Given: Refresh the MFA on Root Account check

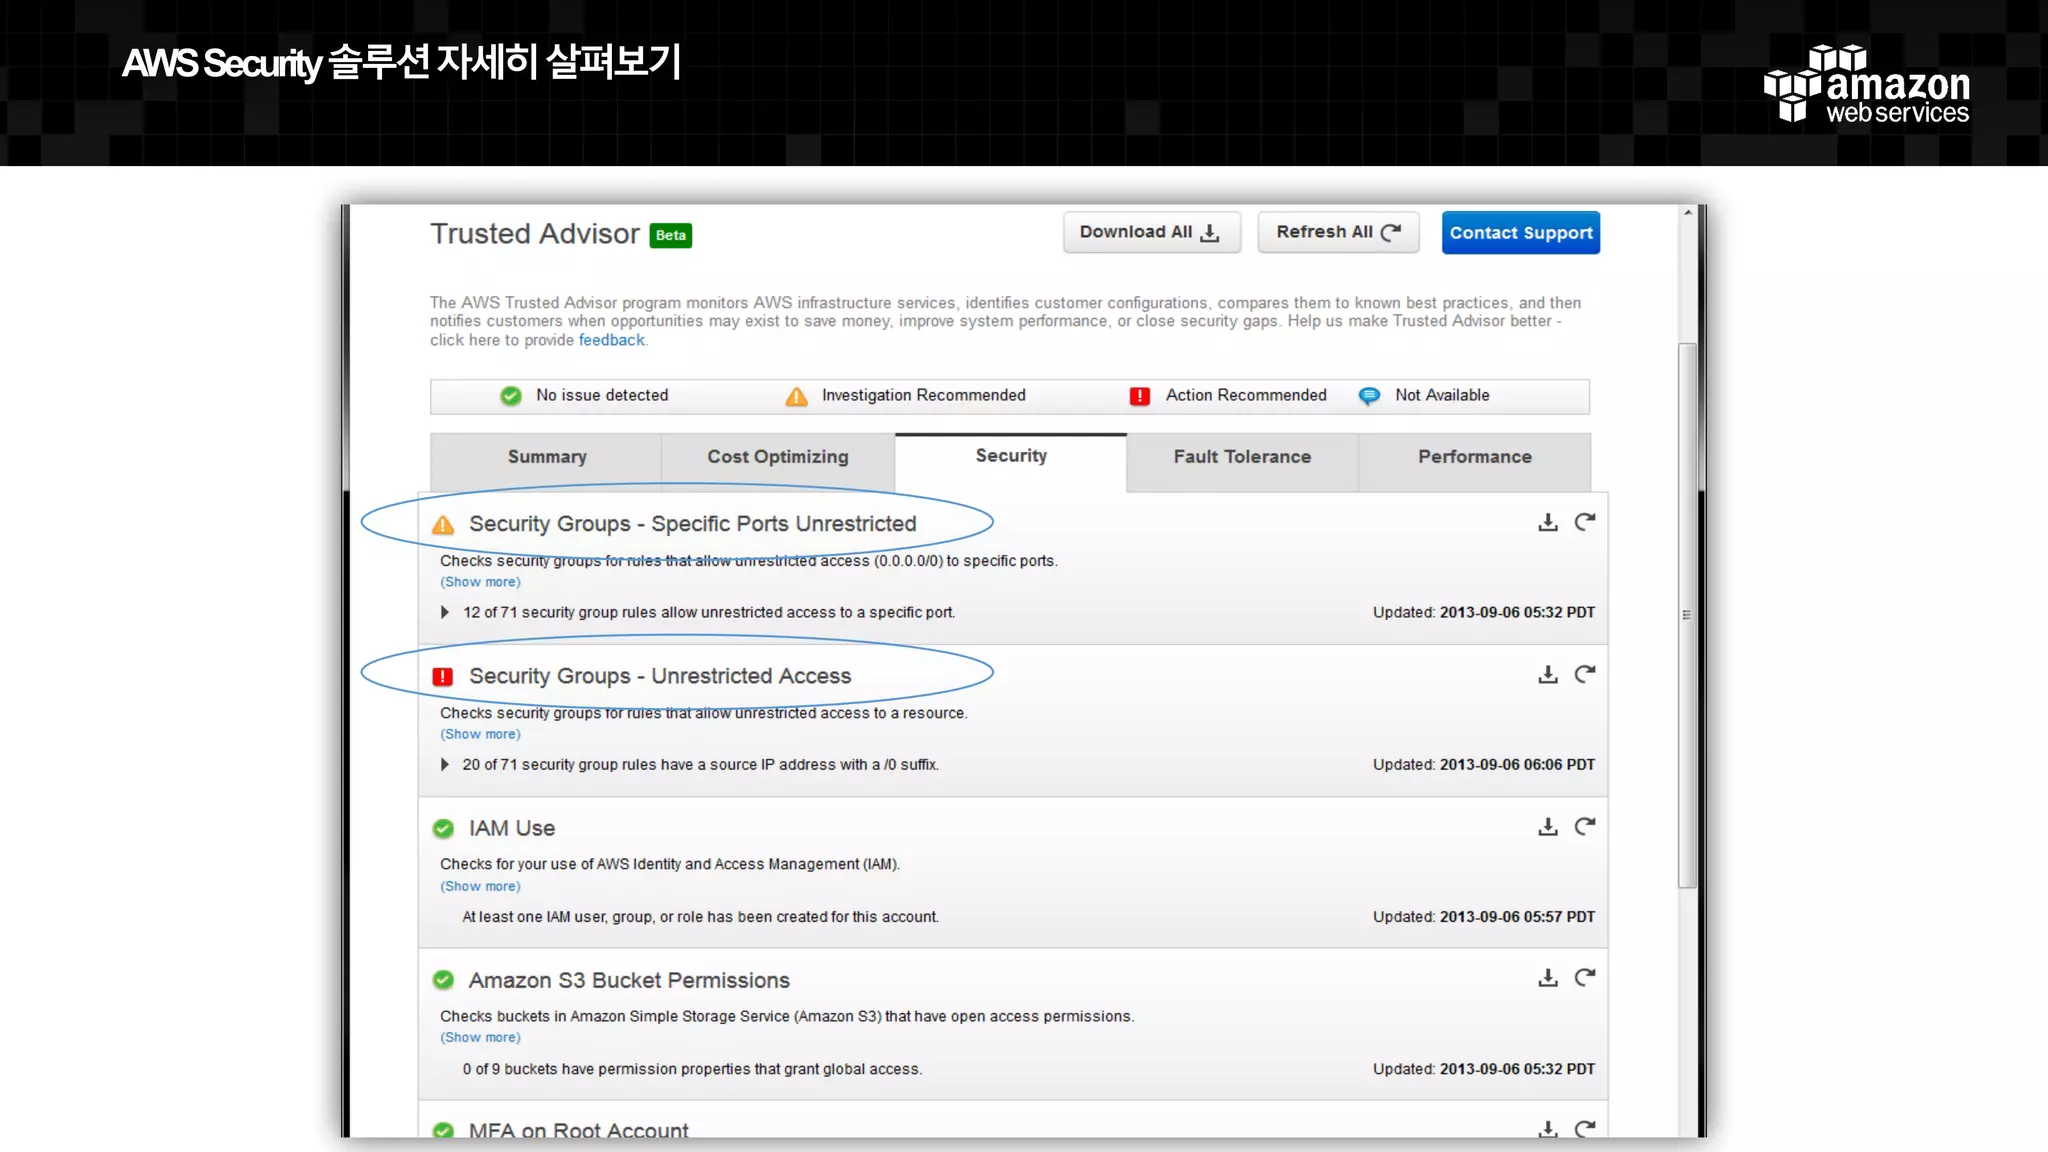Looking at the screenshot, I should coord(1585,1128).
